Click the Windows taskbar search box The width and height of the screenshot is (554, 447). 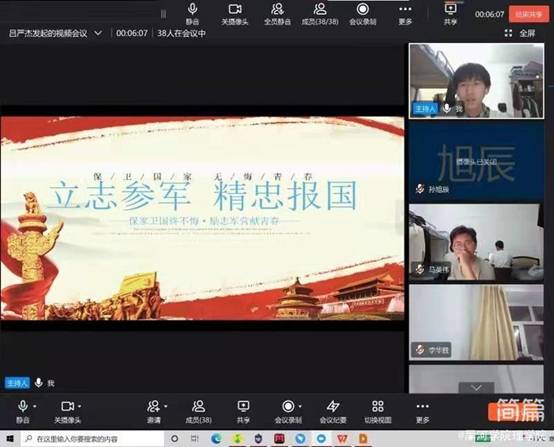coord(93,439)
